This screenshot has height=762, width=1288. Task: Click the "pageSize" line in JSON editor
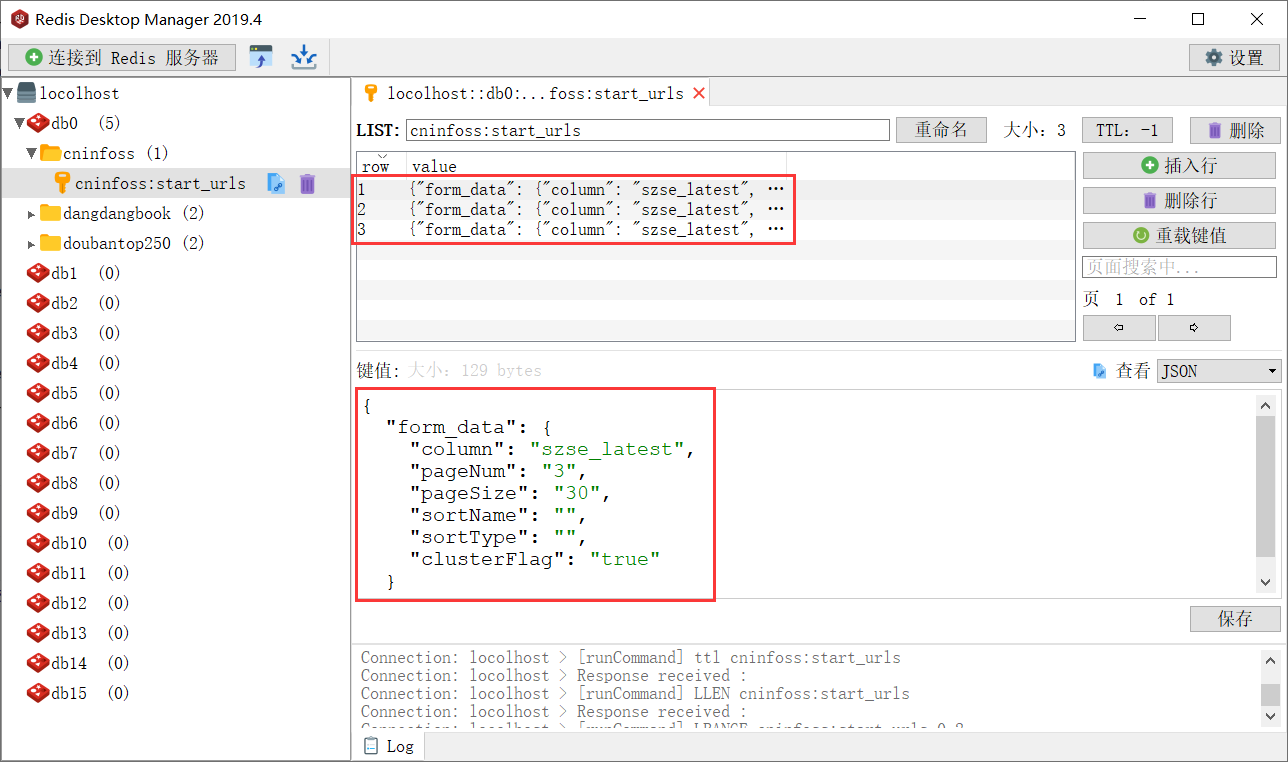click(510, 493)
